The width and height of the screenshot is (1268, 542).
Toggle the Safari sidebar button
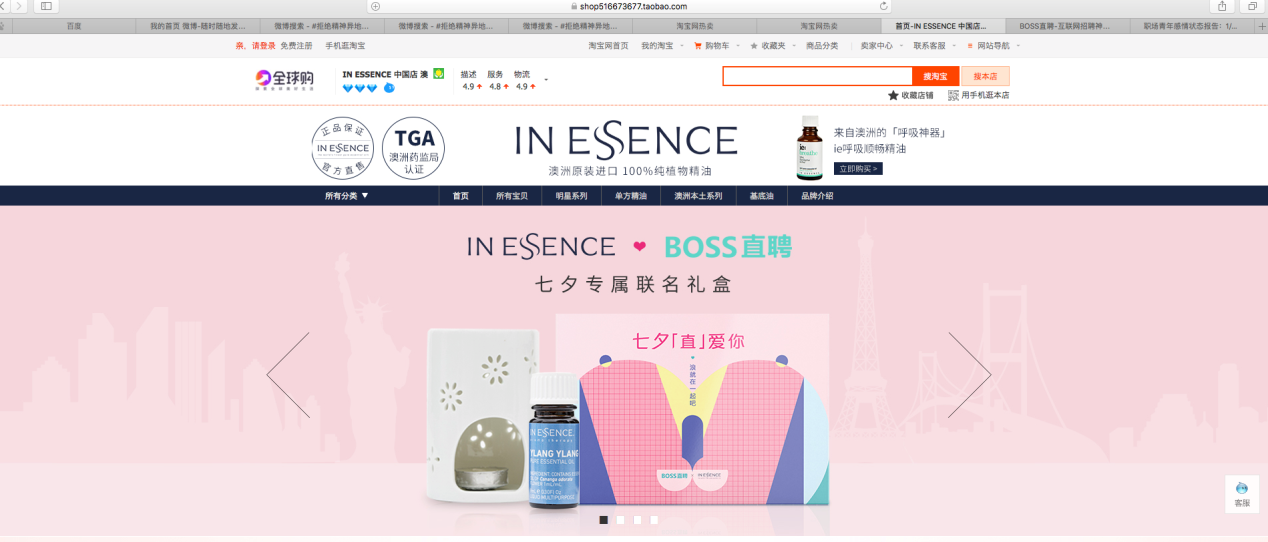46,6
